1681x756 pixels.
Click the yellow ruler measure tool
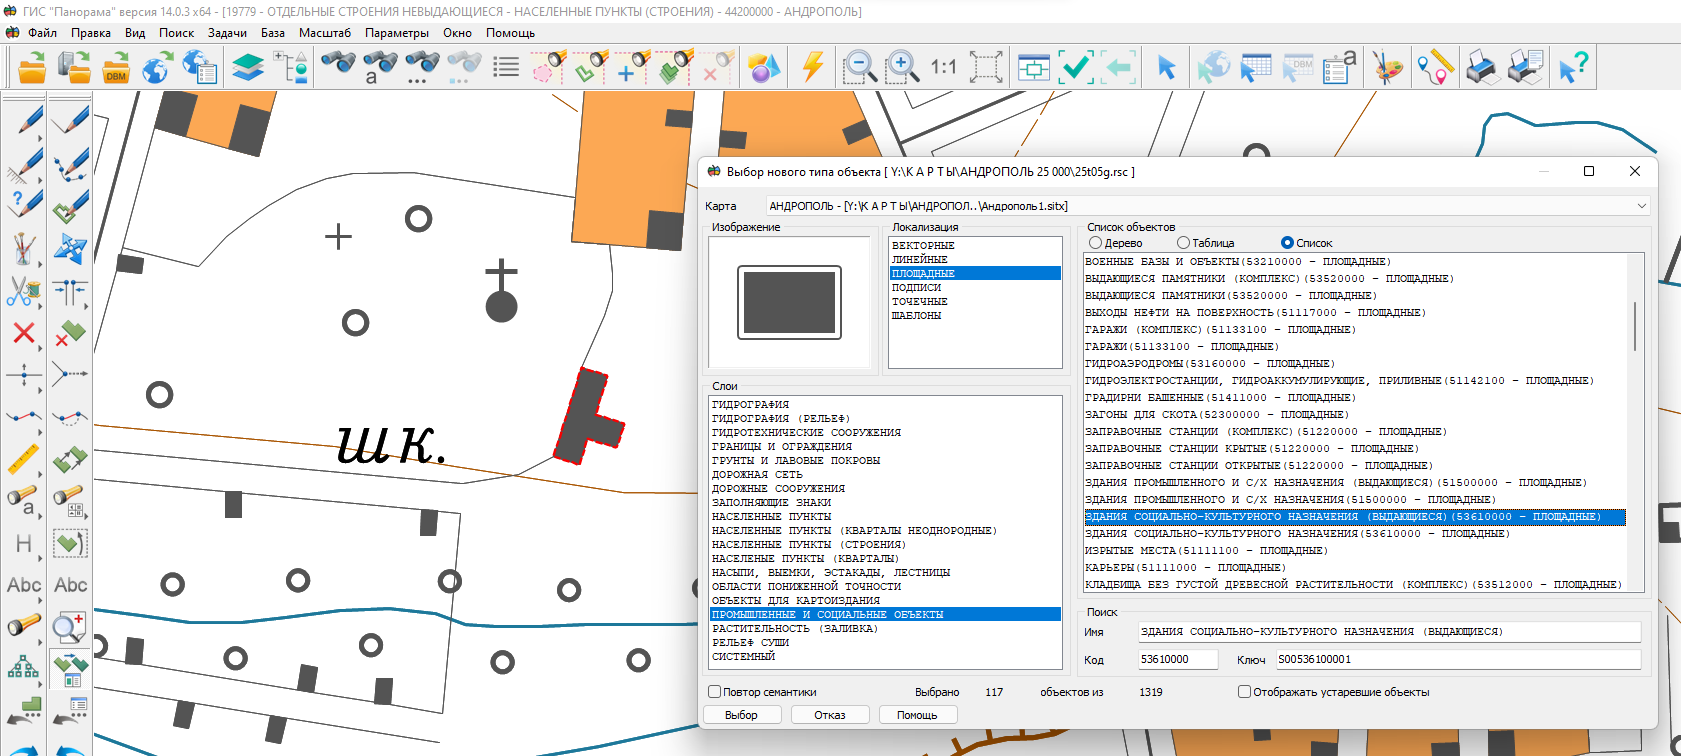click(23, 459)
